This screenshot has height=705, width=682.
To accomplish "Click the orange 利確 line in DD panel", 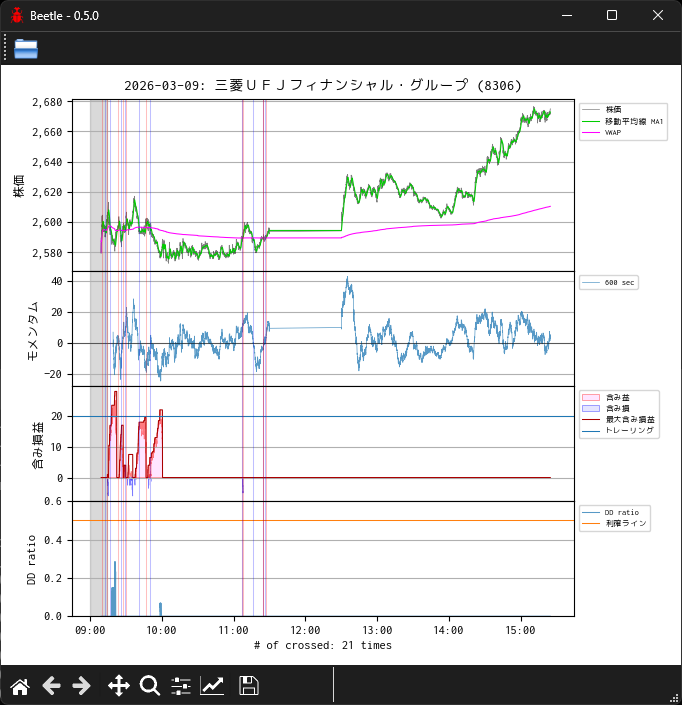I will pyautogui.click(x=324, y=521).
